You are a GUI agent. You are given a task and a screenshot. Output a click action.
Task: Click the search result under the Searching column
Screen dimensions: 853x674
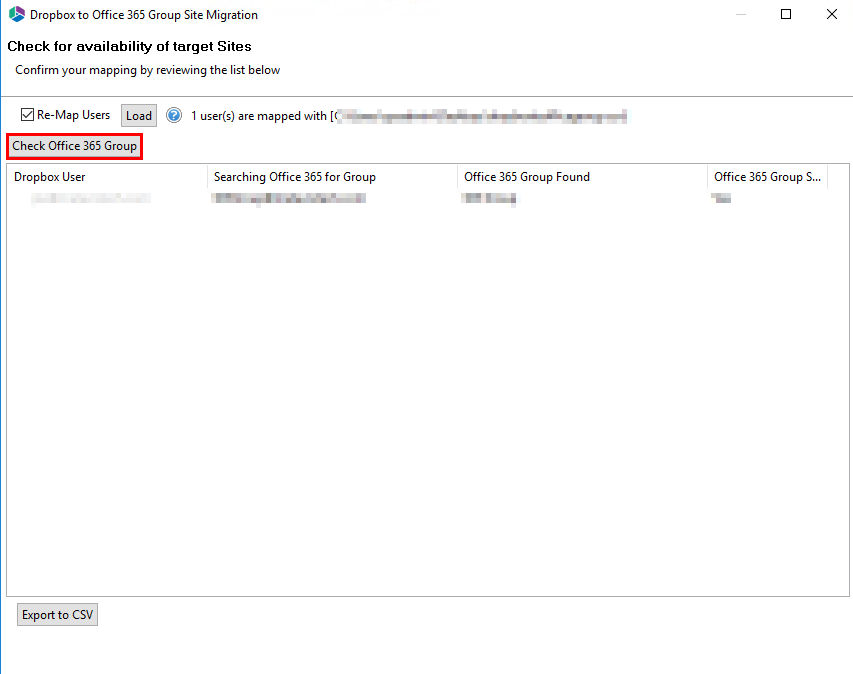click(289, 197)
